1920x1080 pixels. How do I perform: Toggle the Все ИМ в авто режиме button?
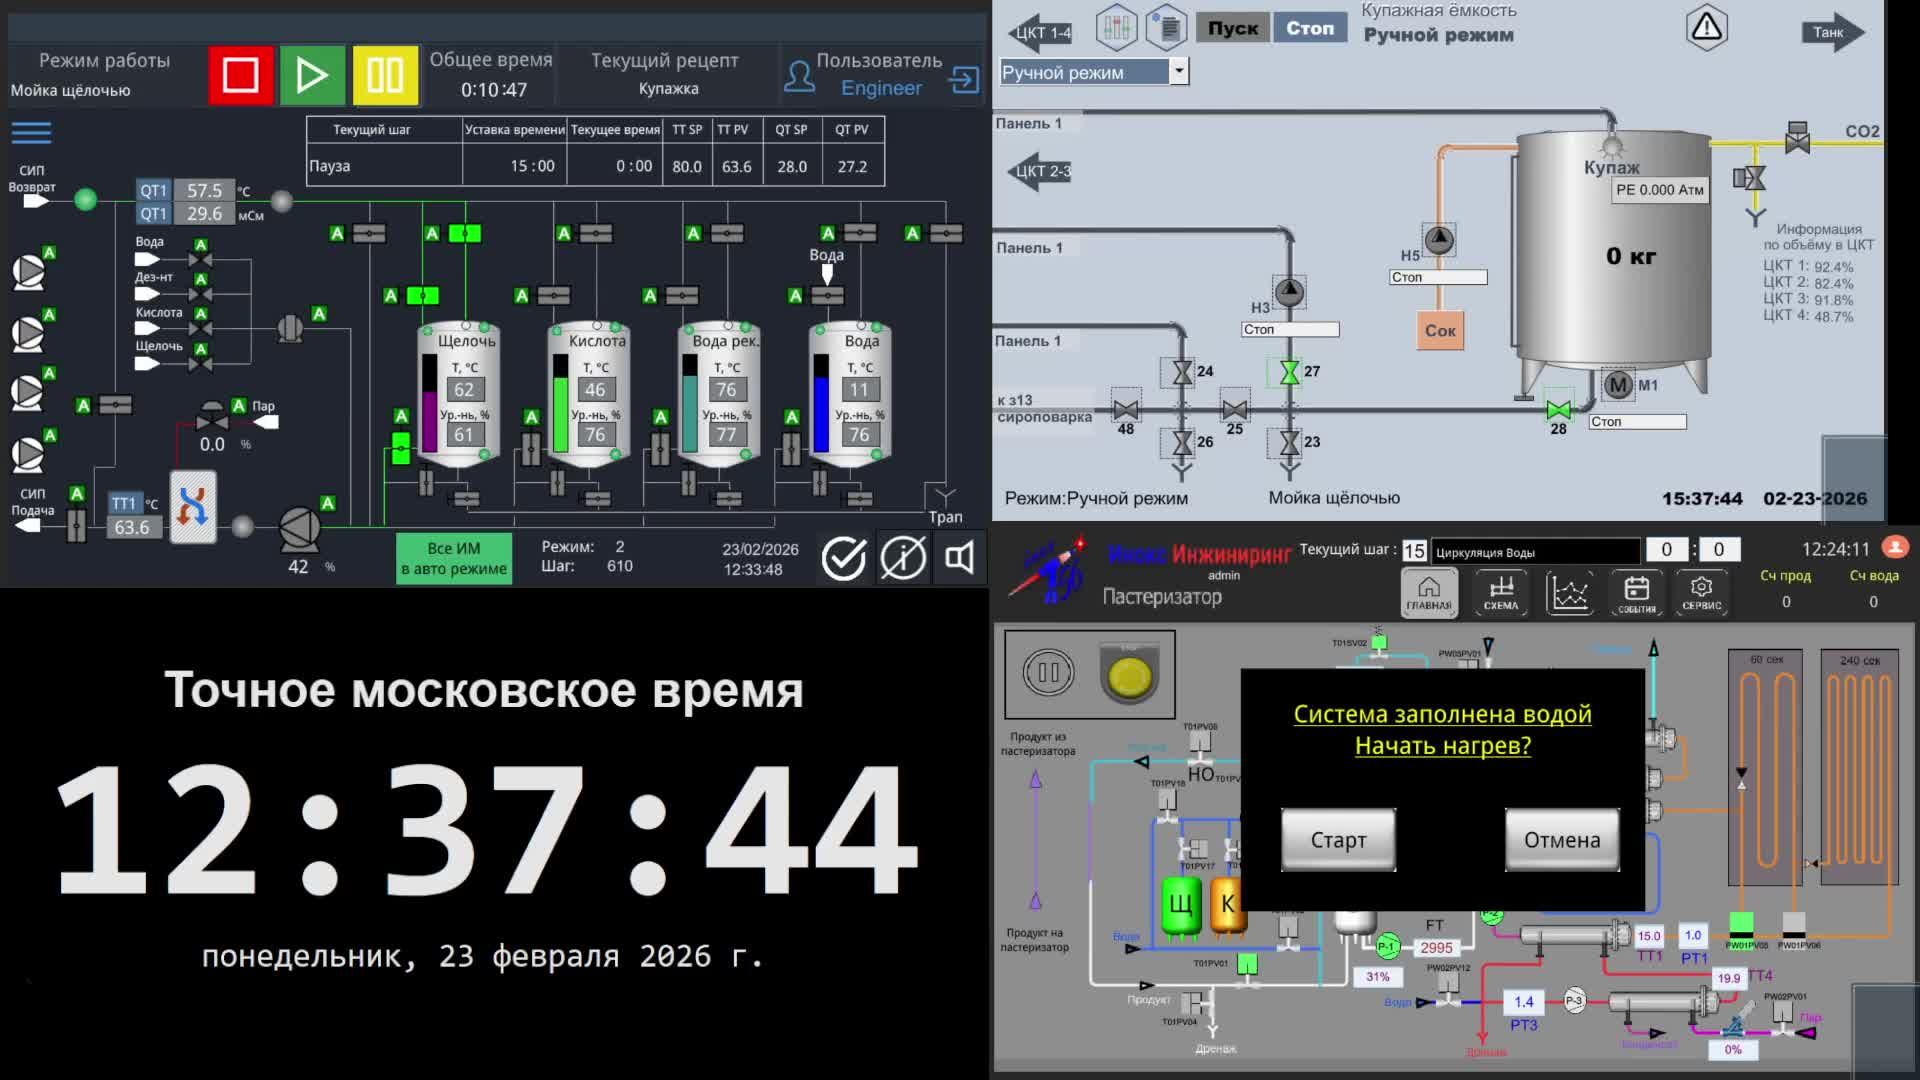point(454,558)
